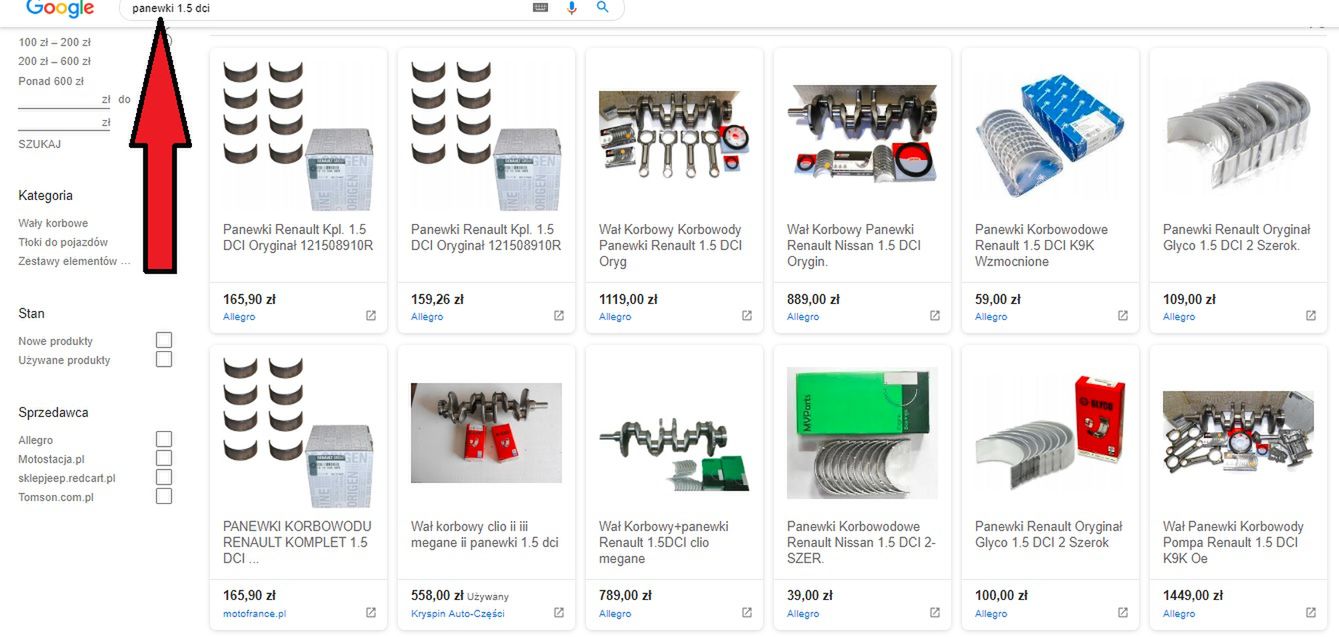Click the 39,00 zł price text
The height and width of the screenshot is (637, 1339).
810,595
